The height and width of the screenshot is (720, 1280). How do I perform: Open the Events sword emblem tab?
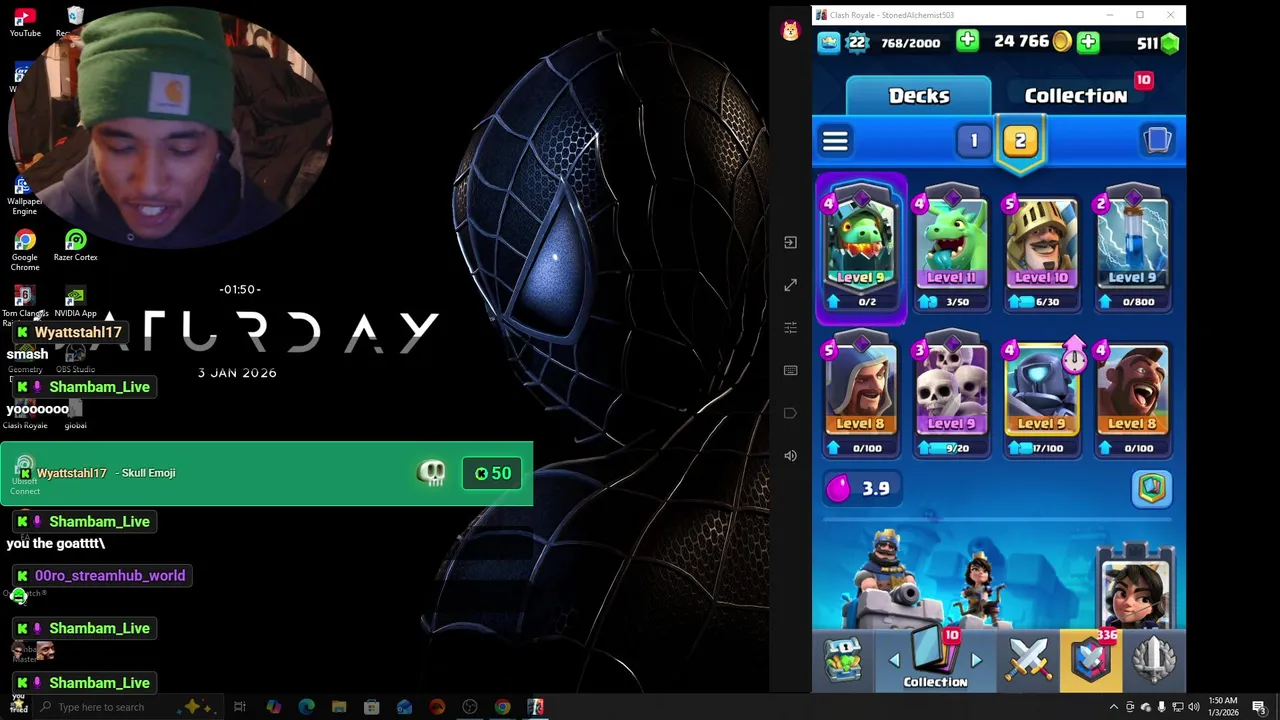pos(1153,660)
